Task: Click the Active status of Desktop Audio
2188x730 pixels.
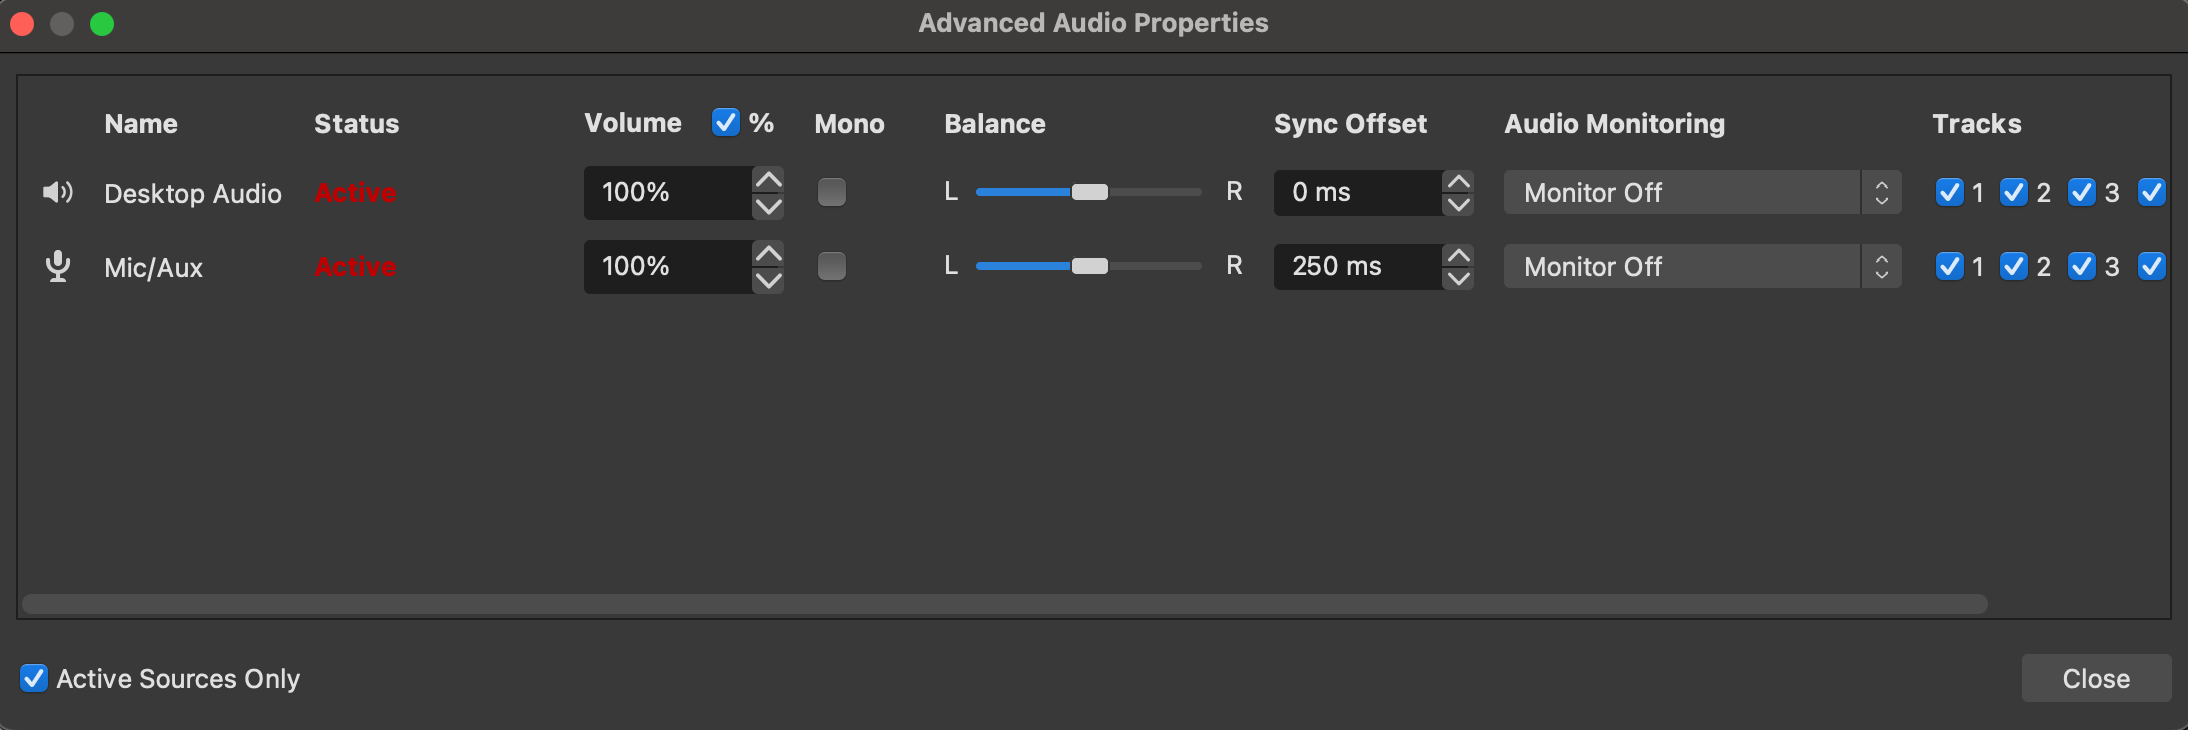Action: click(356, 192)
